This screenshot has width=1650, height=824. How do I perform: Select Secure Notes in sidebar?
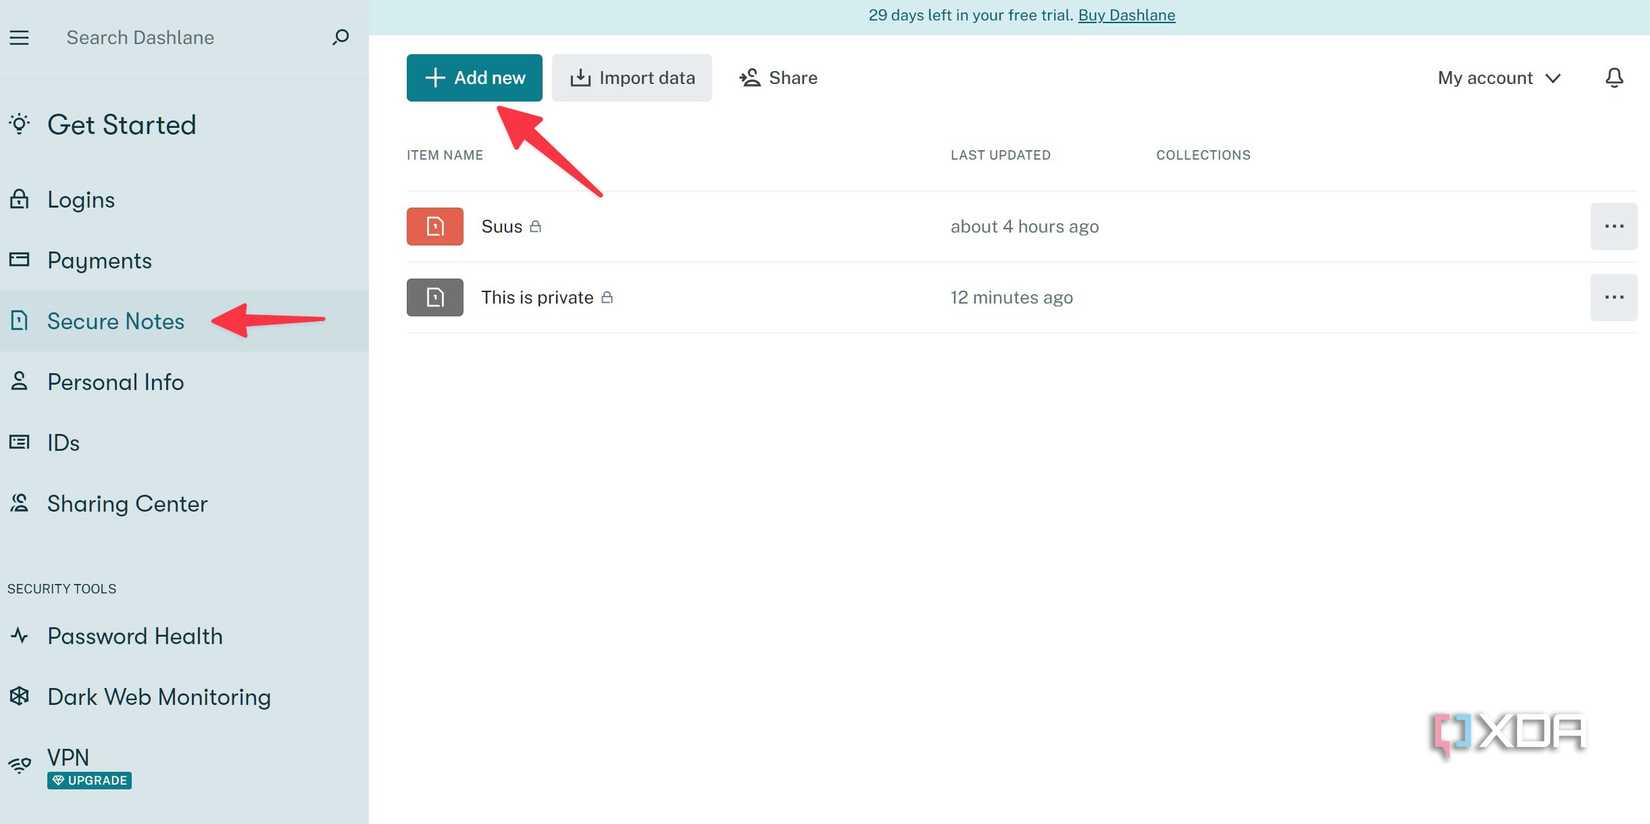[x=116, y=321]
